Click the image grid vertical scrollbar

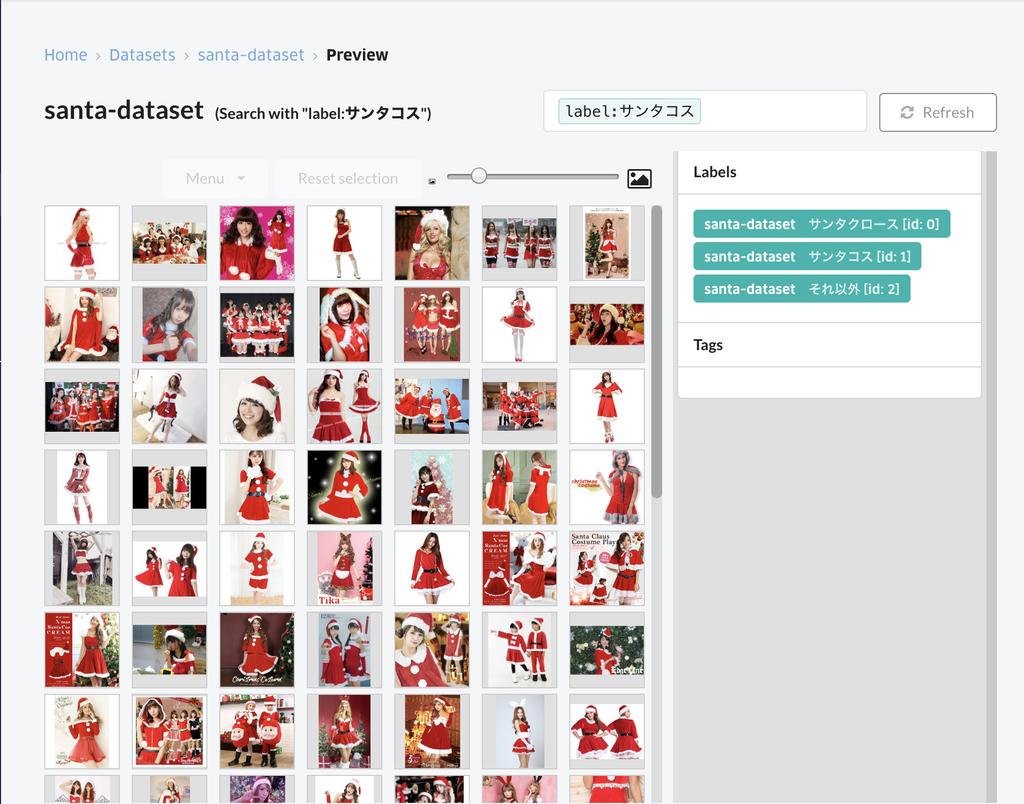656,351
